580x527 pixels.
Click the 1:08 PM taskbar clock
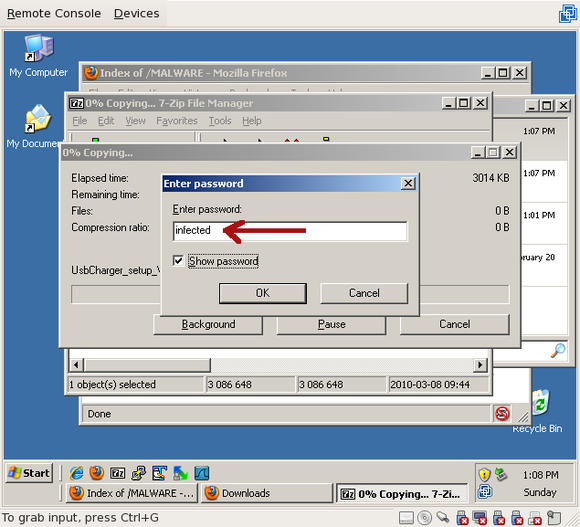[x=540, y=475]
